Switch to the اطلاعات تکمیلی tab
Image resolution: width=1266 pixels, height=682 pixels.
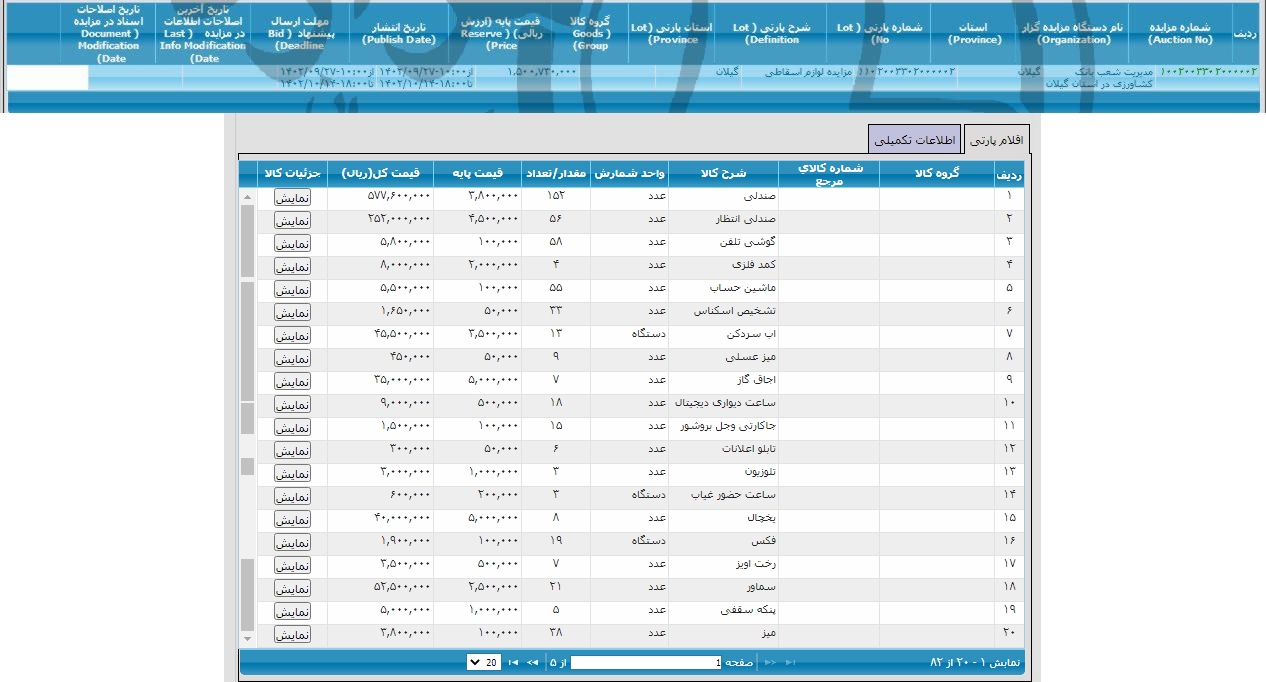pyautogui.click(x=915, y=139)
